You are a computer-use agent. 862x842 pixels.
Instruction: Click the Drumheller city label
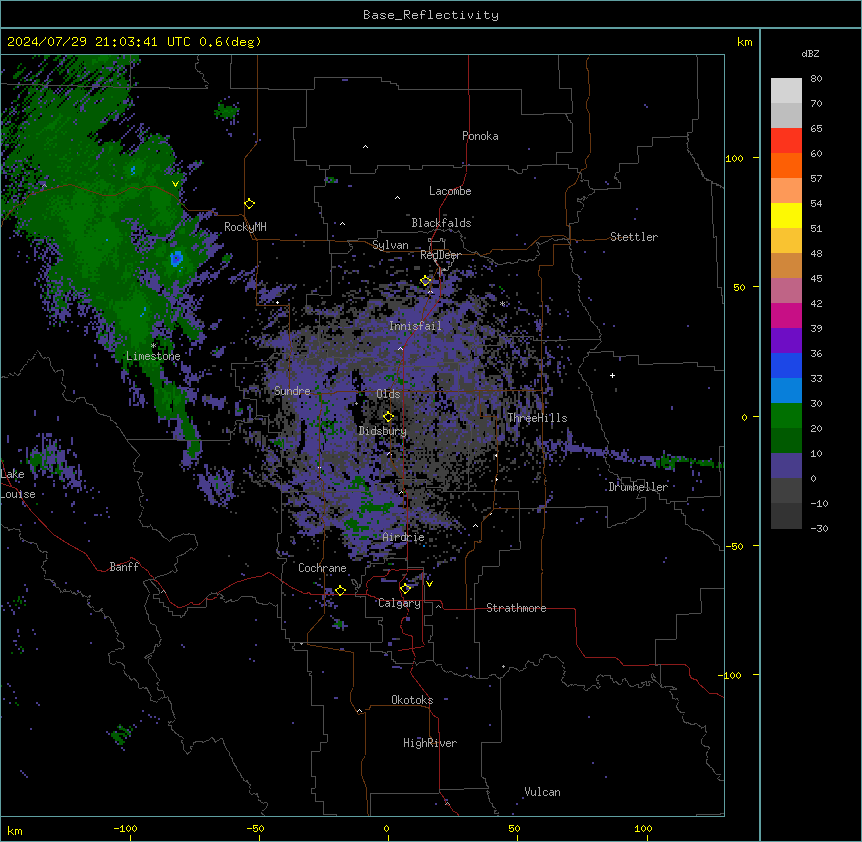point(638,487)
